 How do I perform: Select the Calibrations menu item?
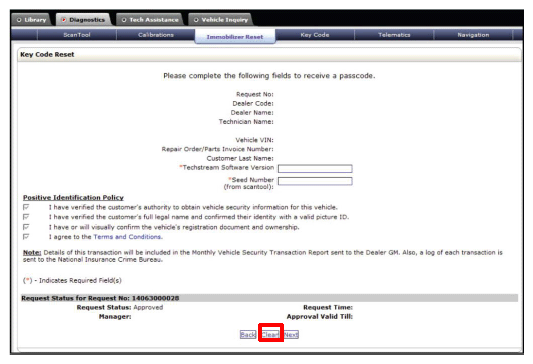156,35
